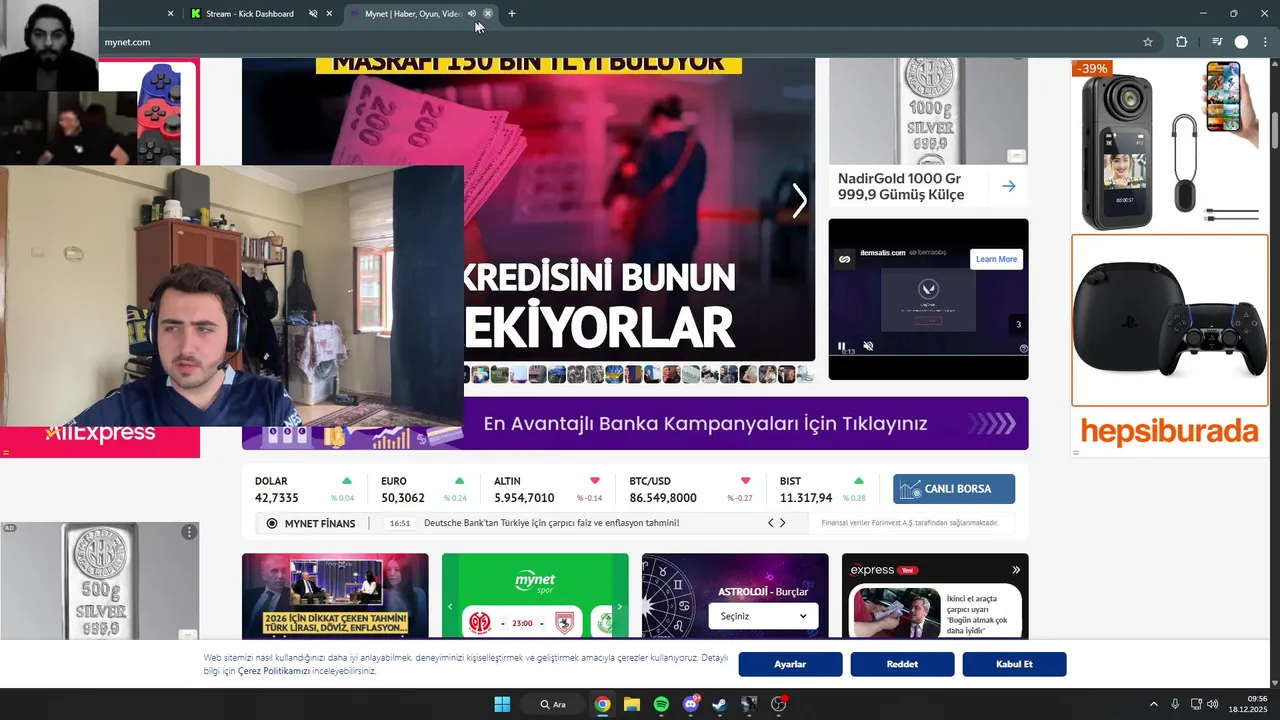Open volume control in system tray
The width and height of the screenshot is (1280, 720).
1212,704
